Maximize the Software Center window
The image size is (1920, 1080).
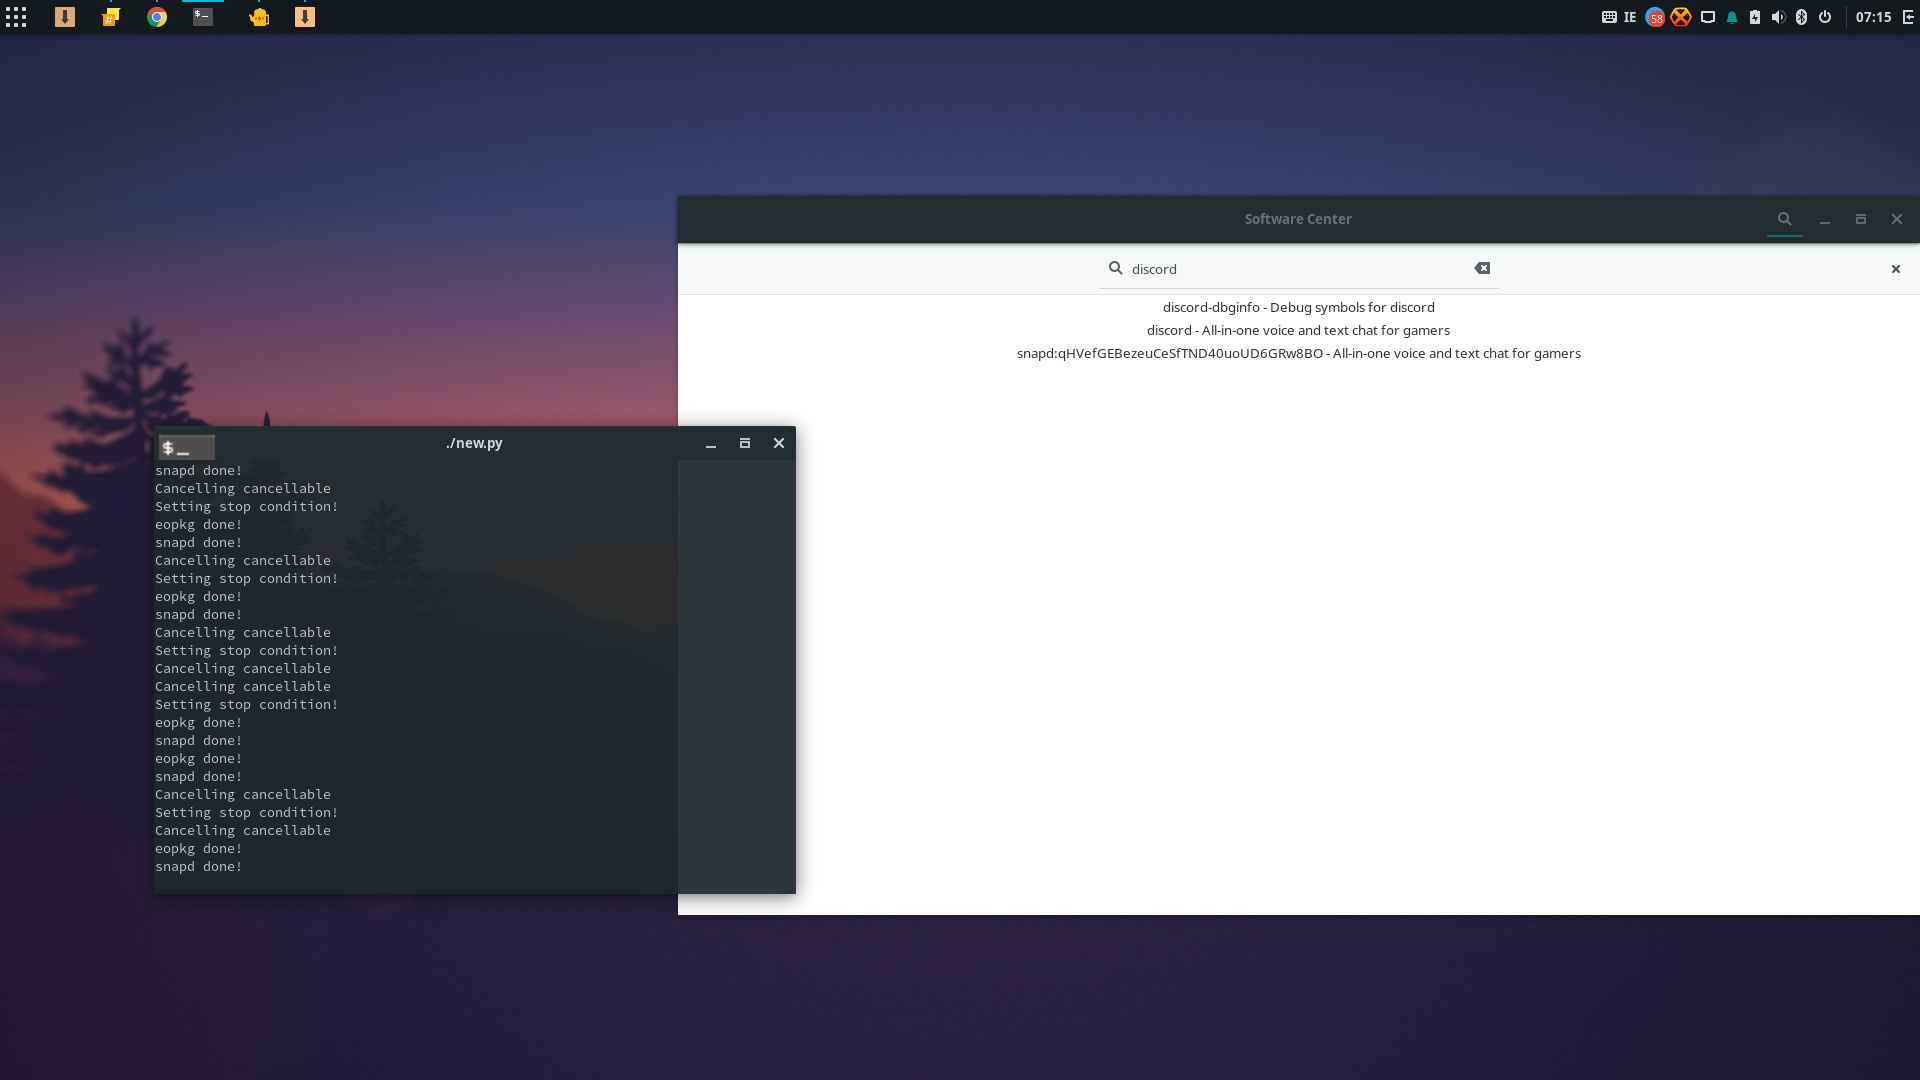point(1861,219)
